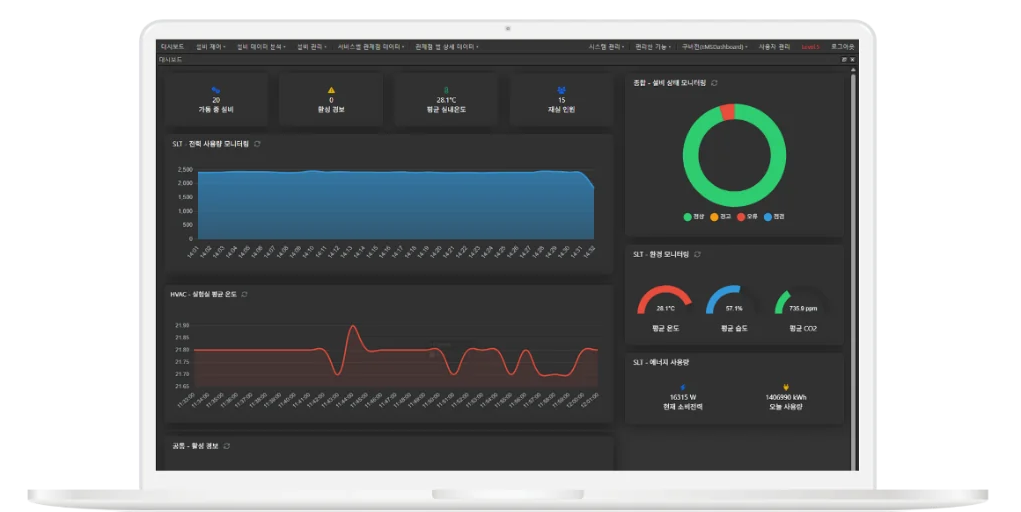
Task: Refresh the 종합 설비 상태 모니터링 panel
Action: (x=714, y=83)
